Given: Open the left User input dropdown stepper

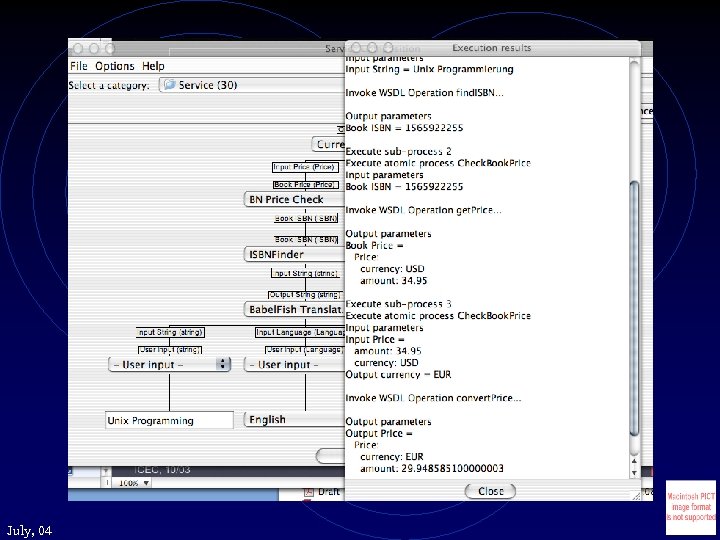Looking at the screenshot, I should coord(223,364).
